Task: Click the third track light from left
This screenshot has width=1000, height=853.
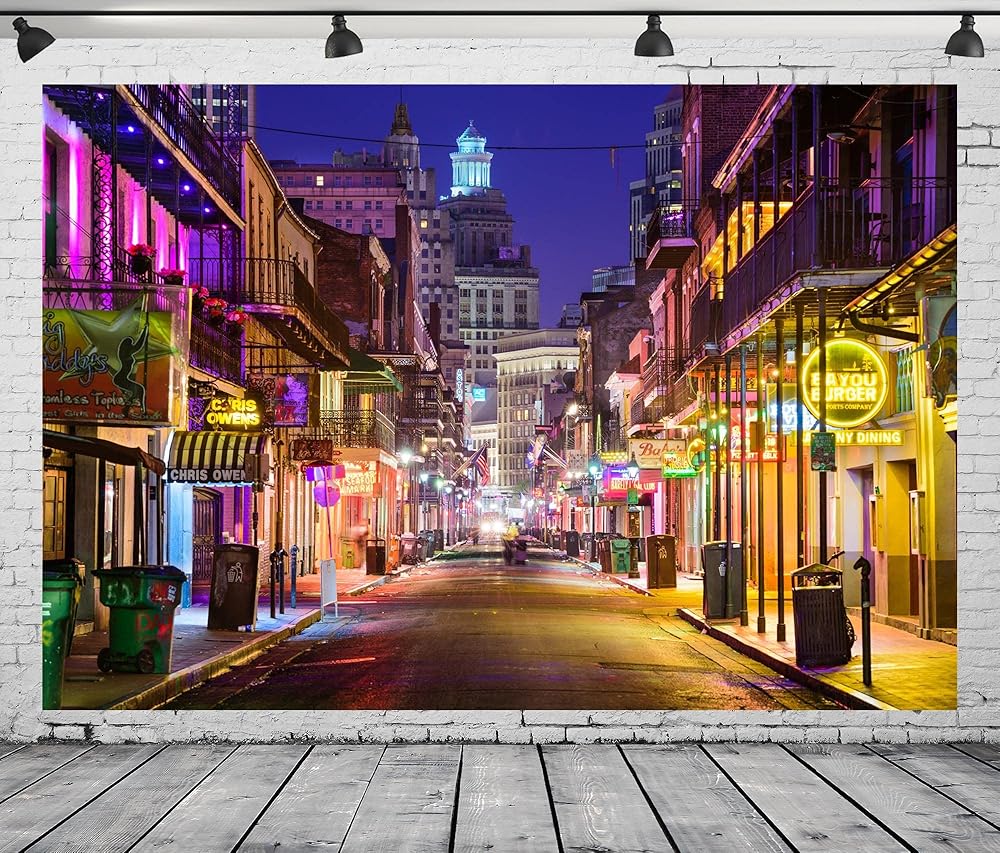Action: (x=653, y=39)
